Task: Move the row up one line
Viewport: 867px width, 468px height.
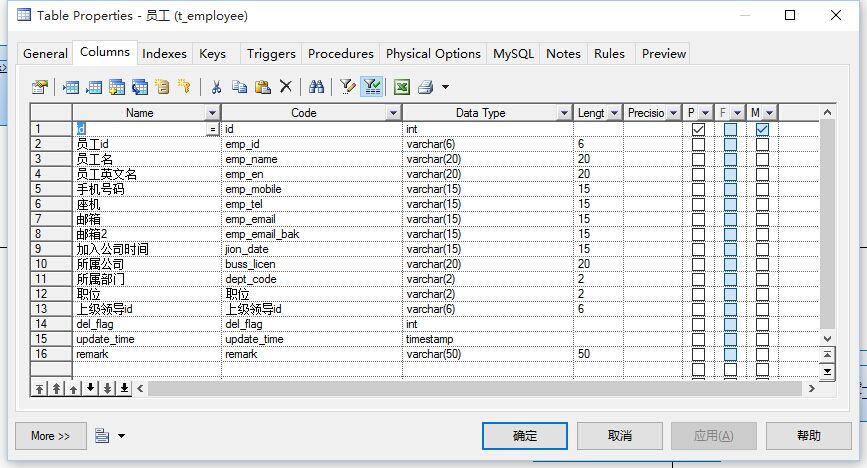Action: point(74,388)
